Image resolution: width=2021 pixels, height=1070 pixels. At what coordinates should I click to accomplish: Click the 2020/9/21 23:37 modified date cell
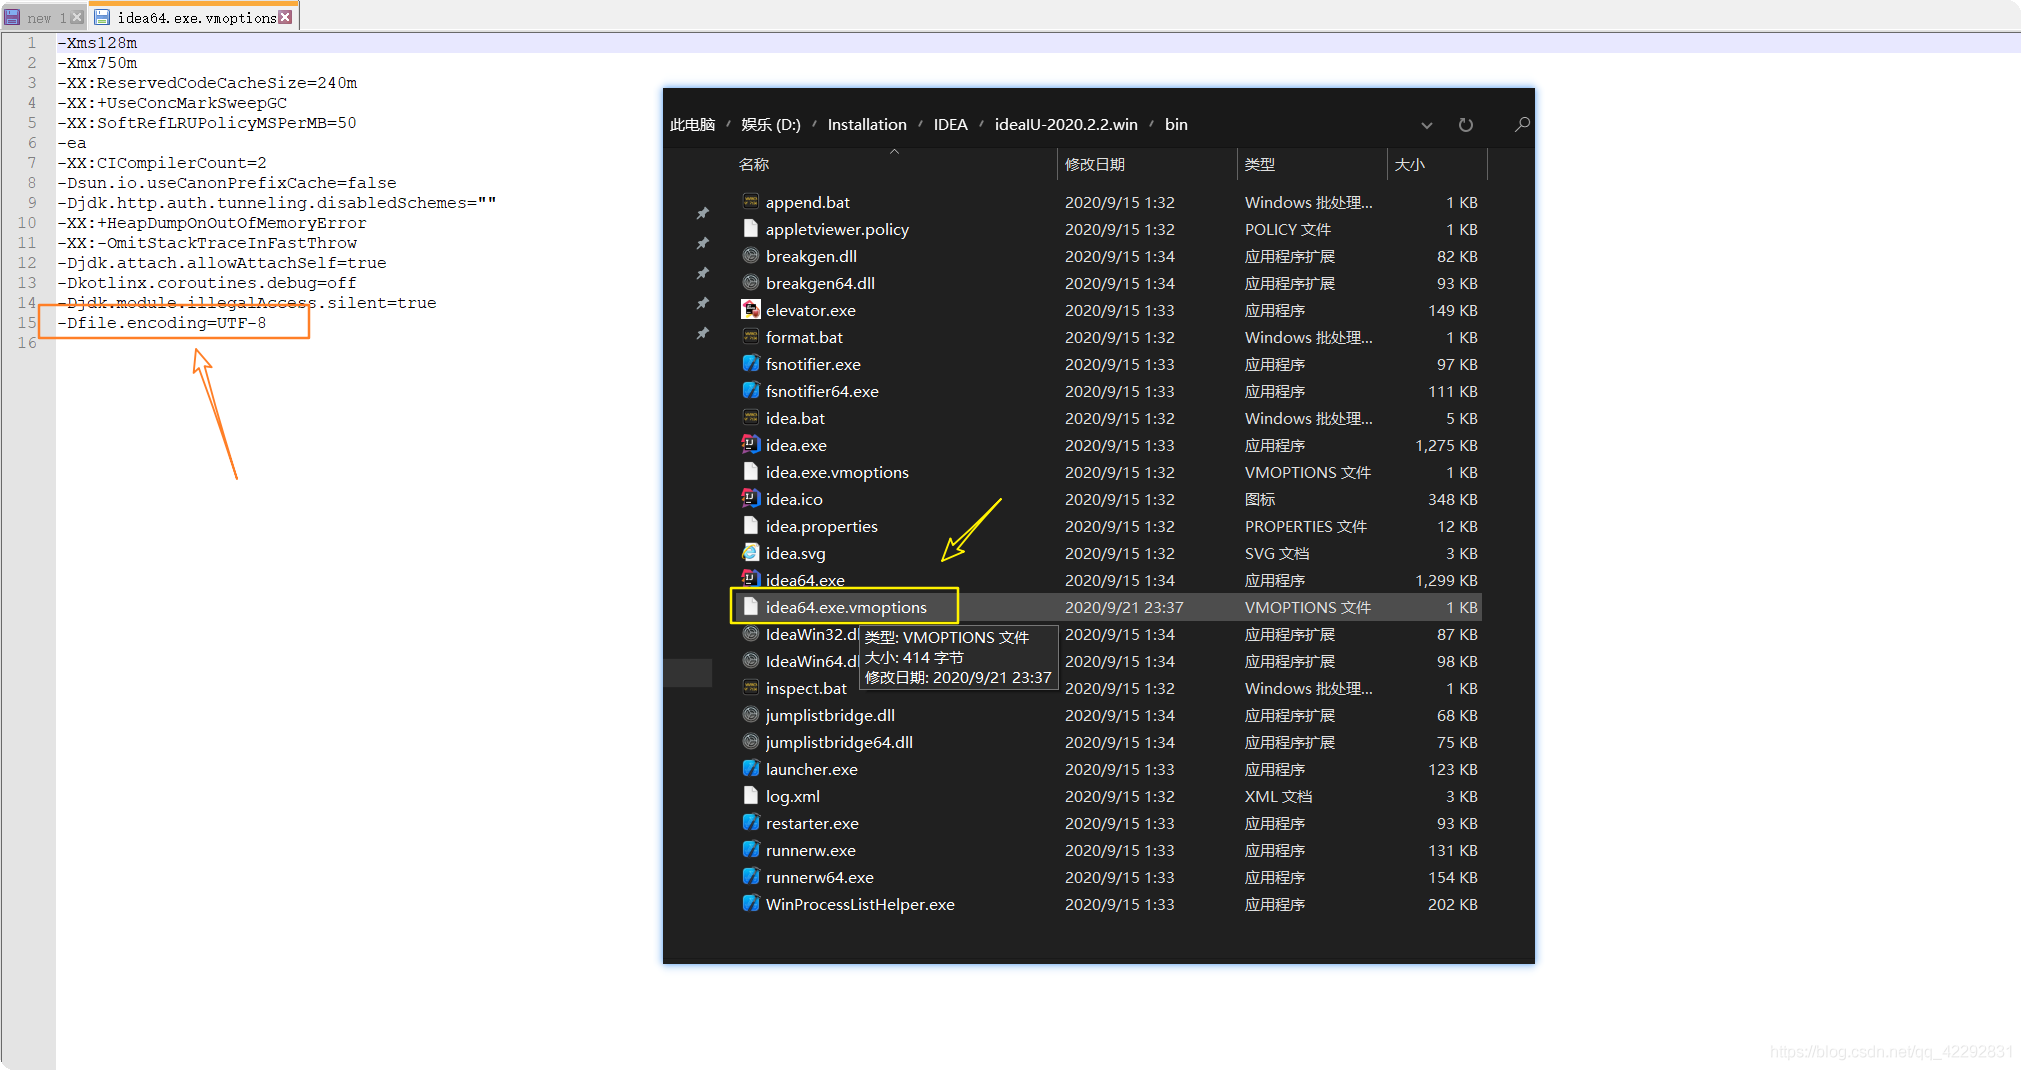pyautogui.click(x=1124, y=607)
